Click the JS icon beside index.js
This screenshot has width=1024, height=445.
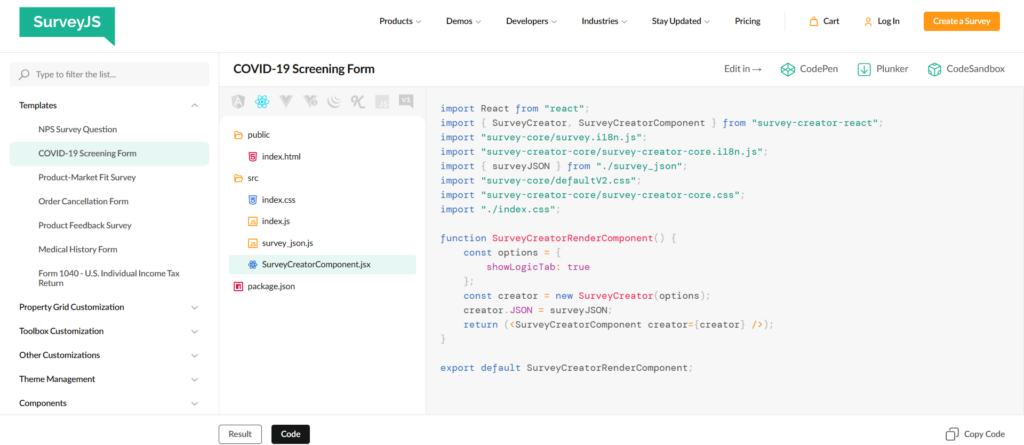[253, 222]
